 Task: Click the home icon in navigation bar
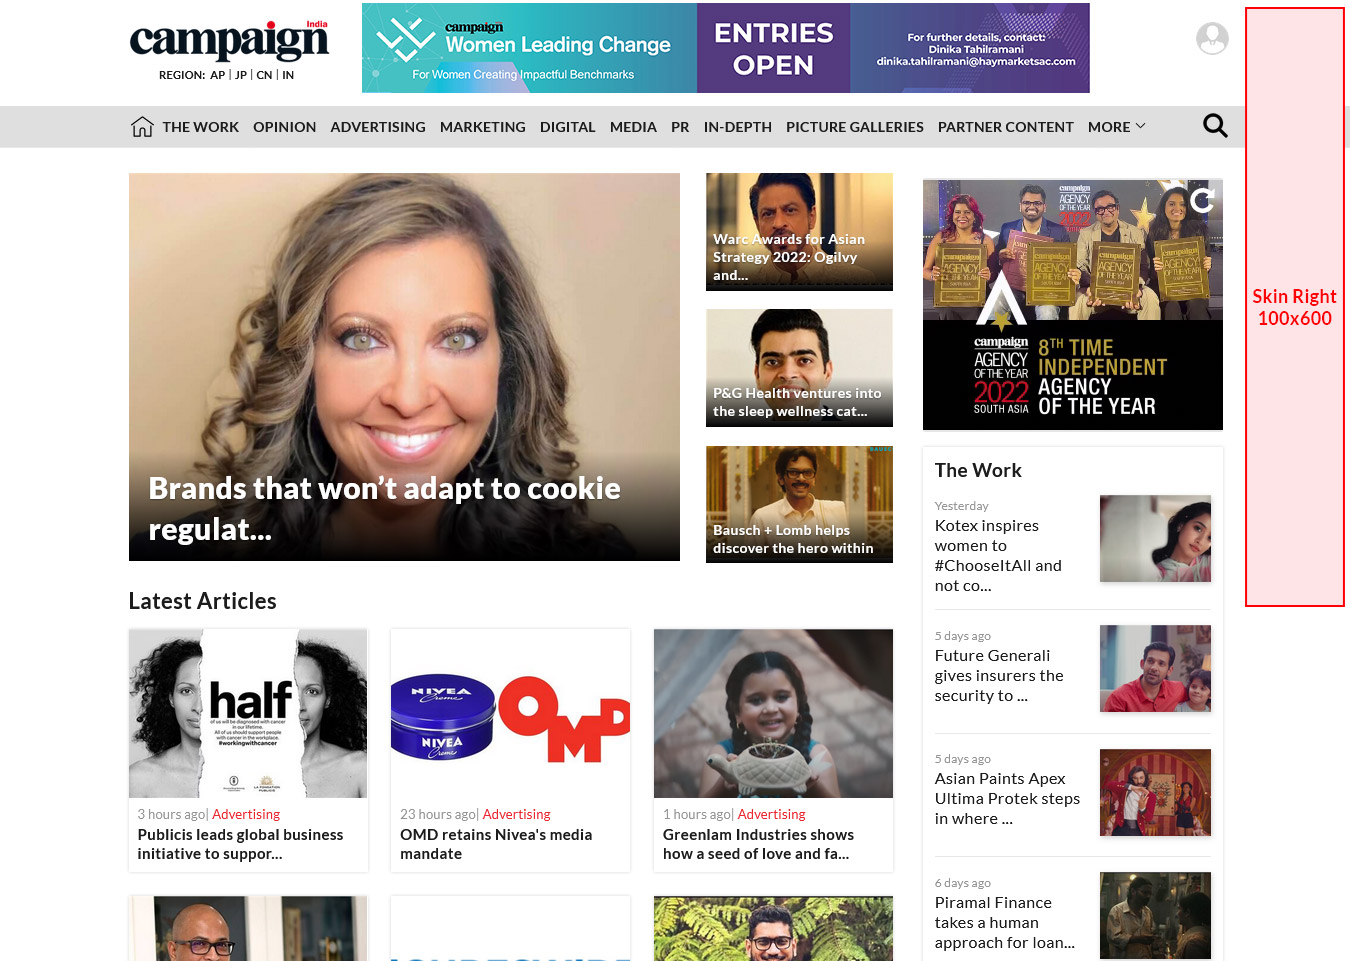pos(142,126)
